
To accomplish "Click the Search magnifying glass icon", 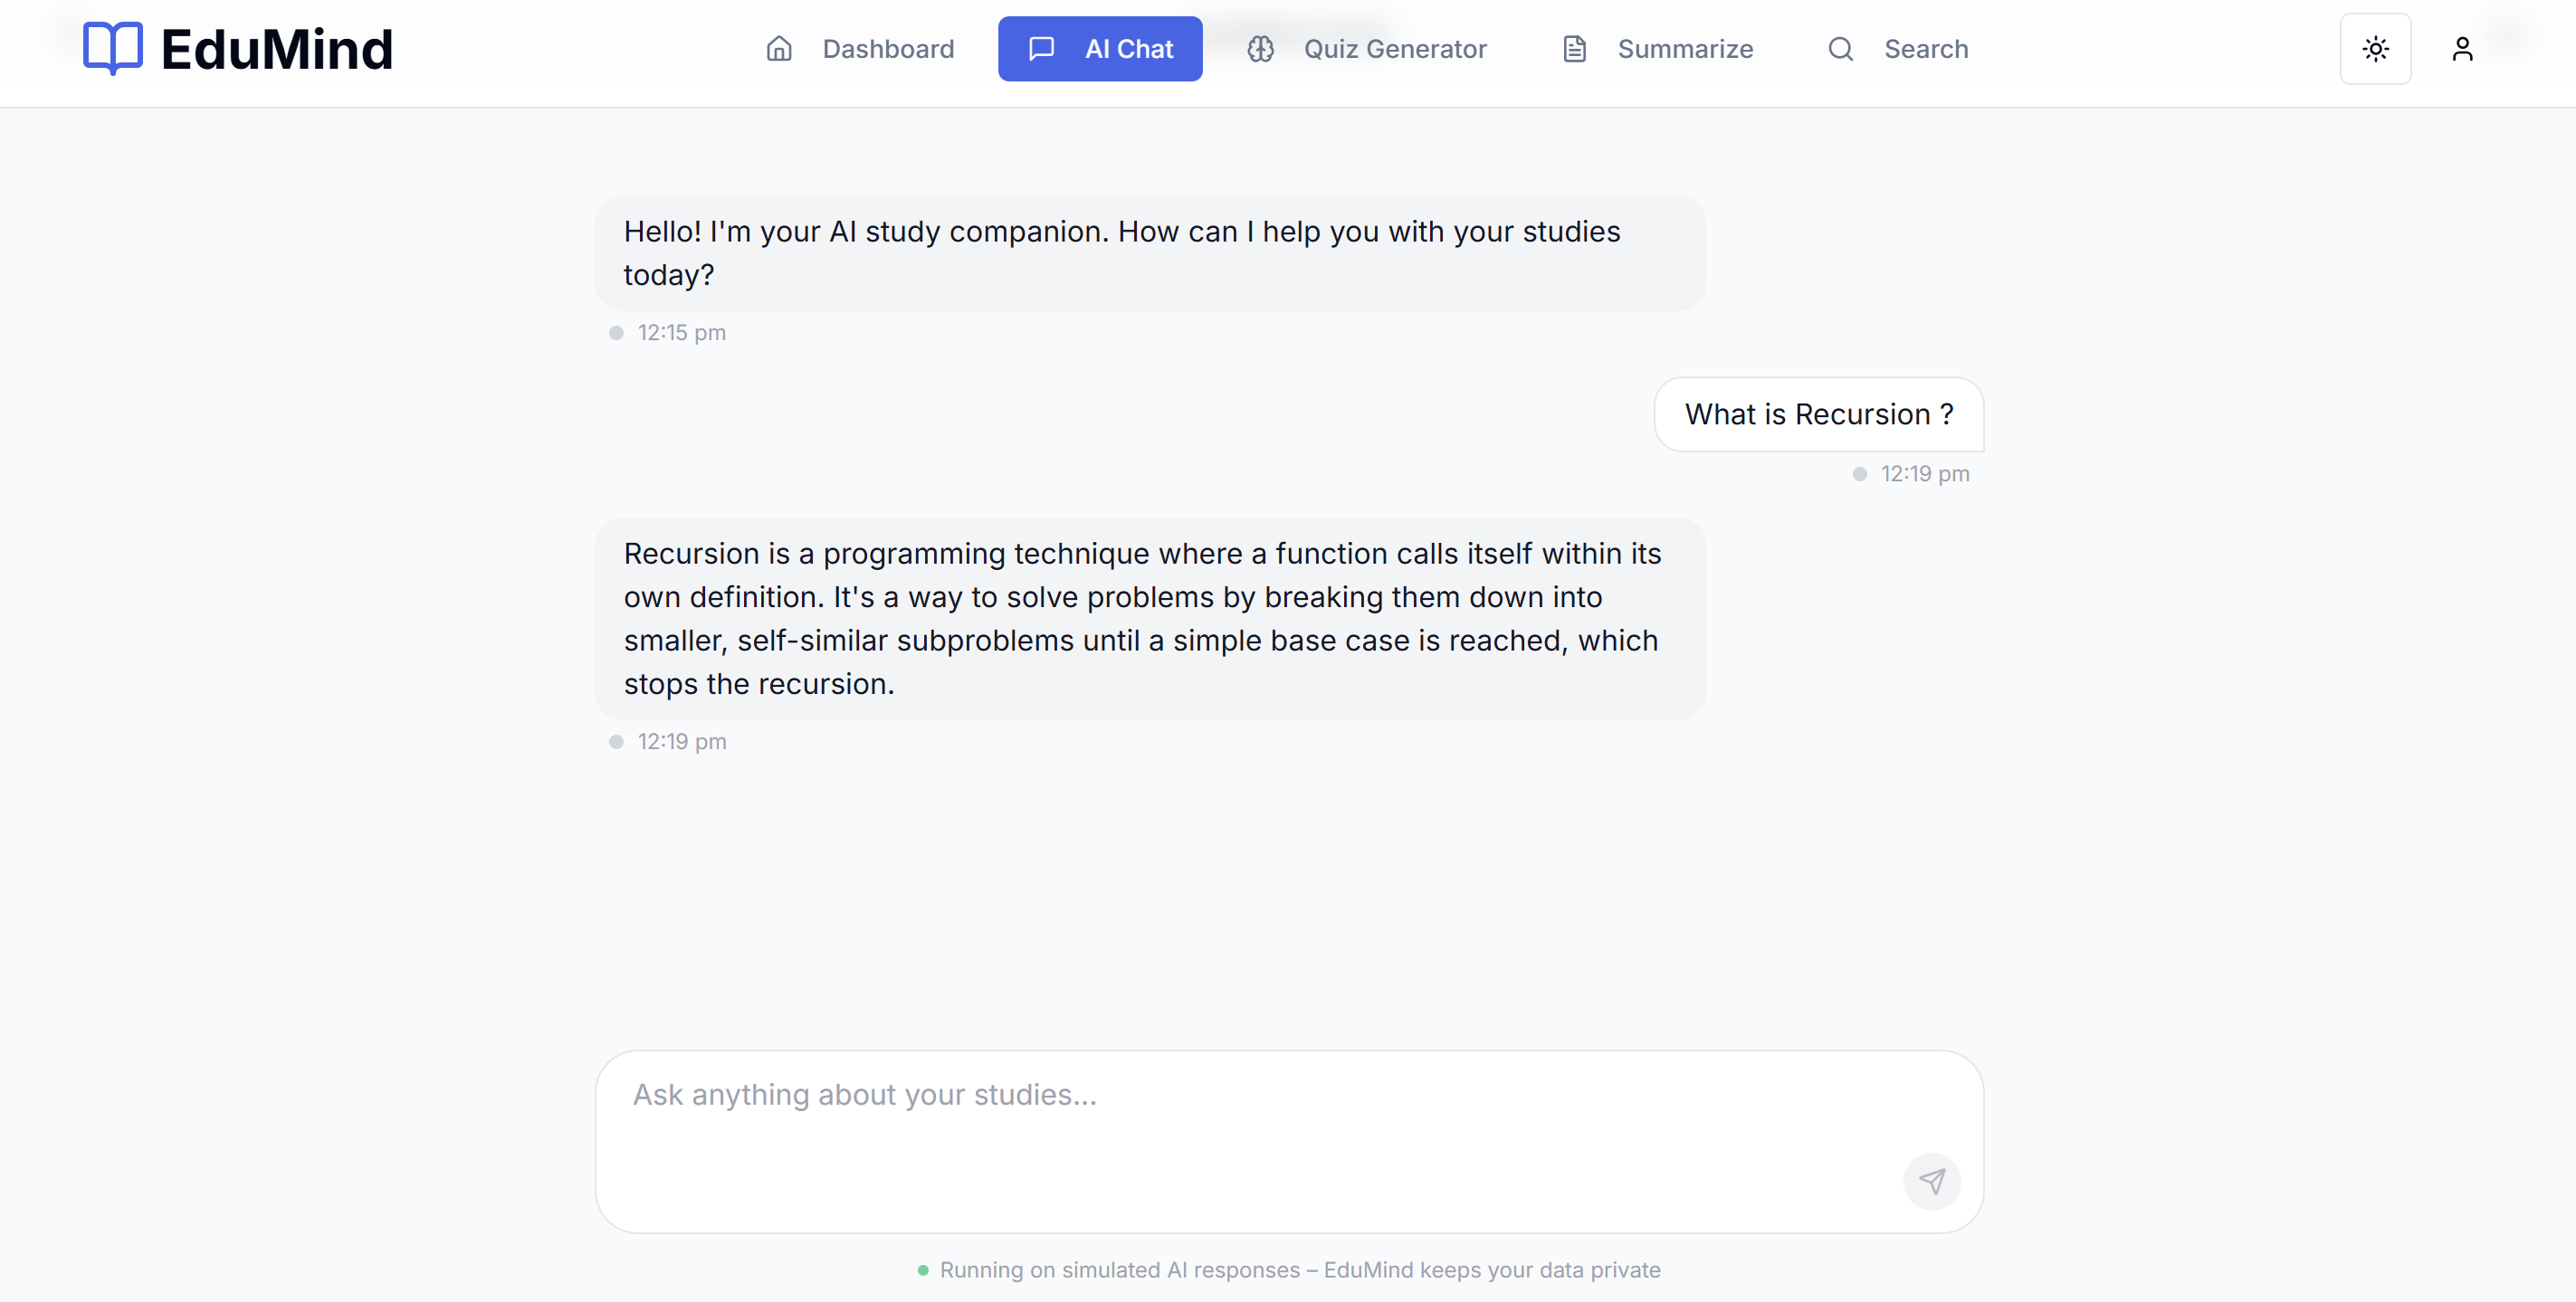I will (1840, 49).
